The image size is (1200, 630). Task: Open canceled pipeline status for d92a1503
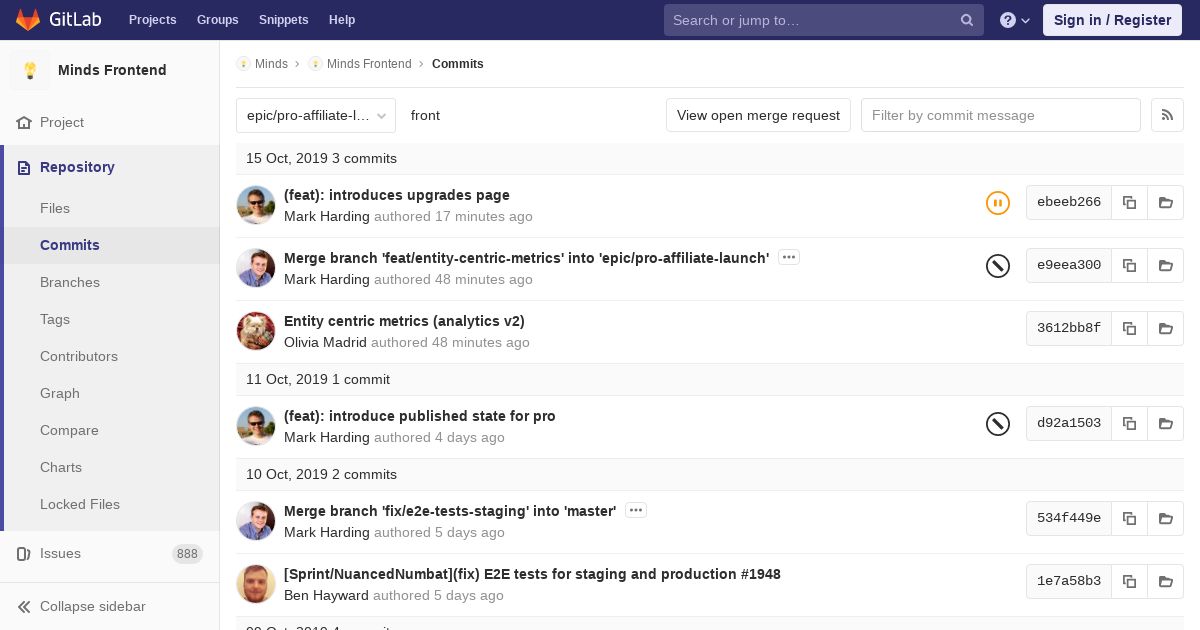point(997,424)
